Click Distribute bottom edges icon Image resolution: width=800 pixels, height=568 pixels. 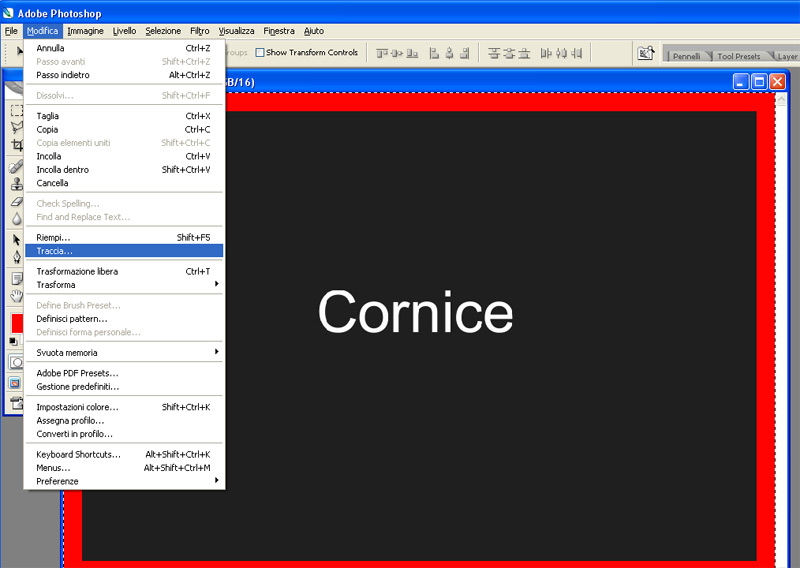coord(524,53)
